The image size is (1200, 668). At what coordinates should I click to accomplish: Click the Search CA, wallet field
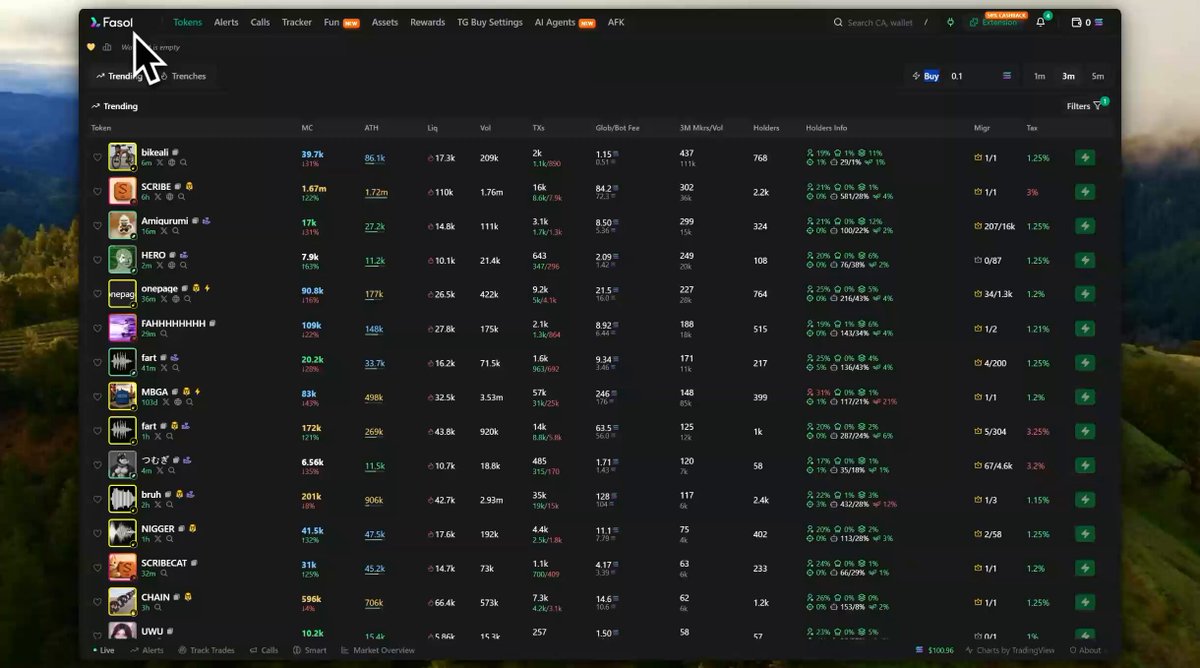click(879, 22)
